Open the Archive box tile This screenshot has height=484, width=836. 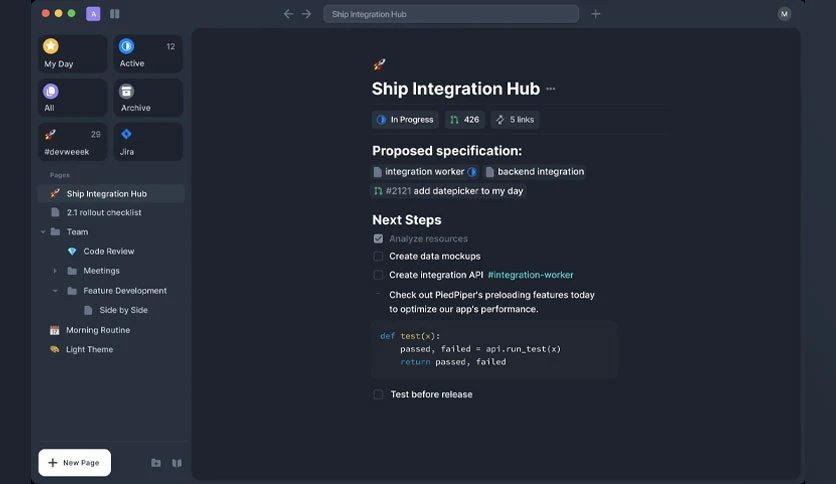click(148, 98)
